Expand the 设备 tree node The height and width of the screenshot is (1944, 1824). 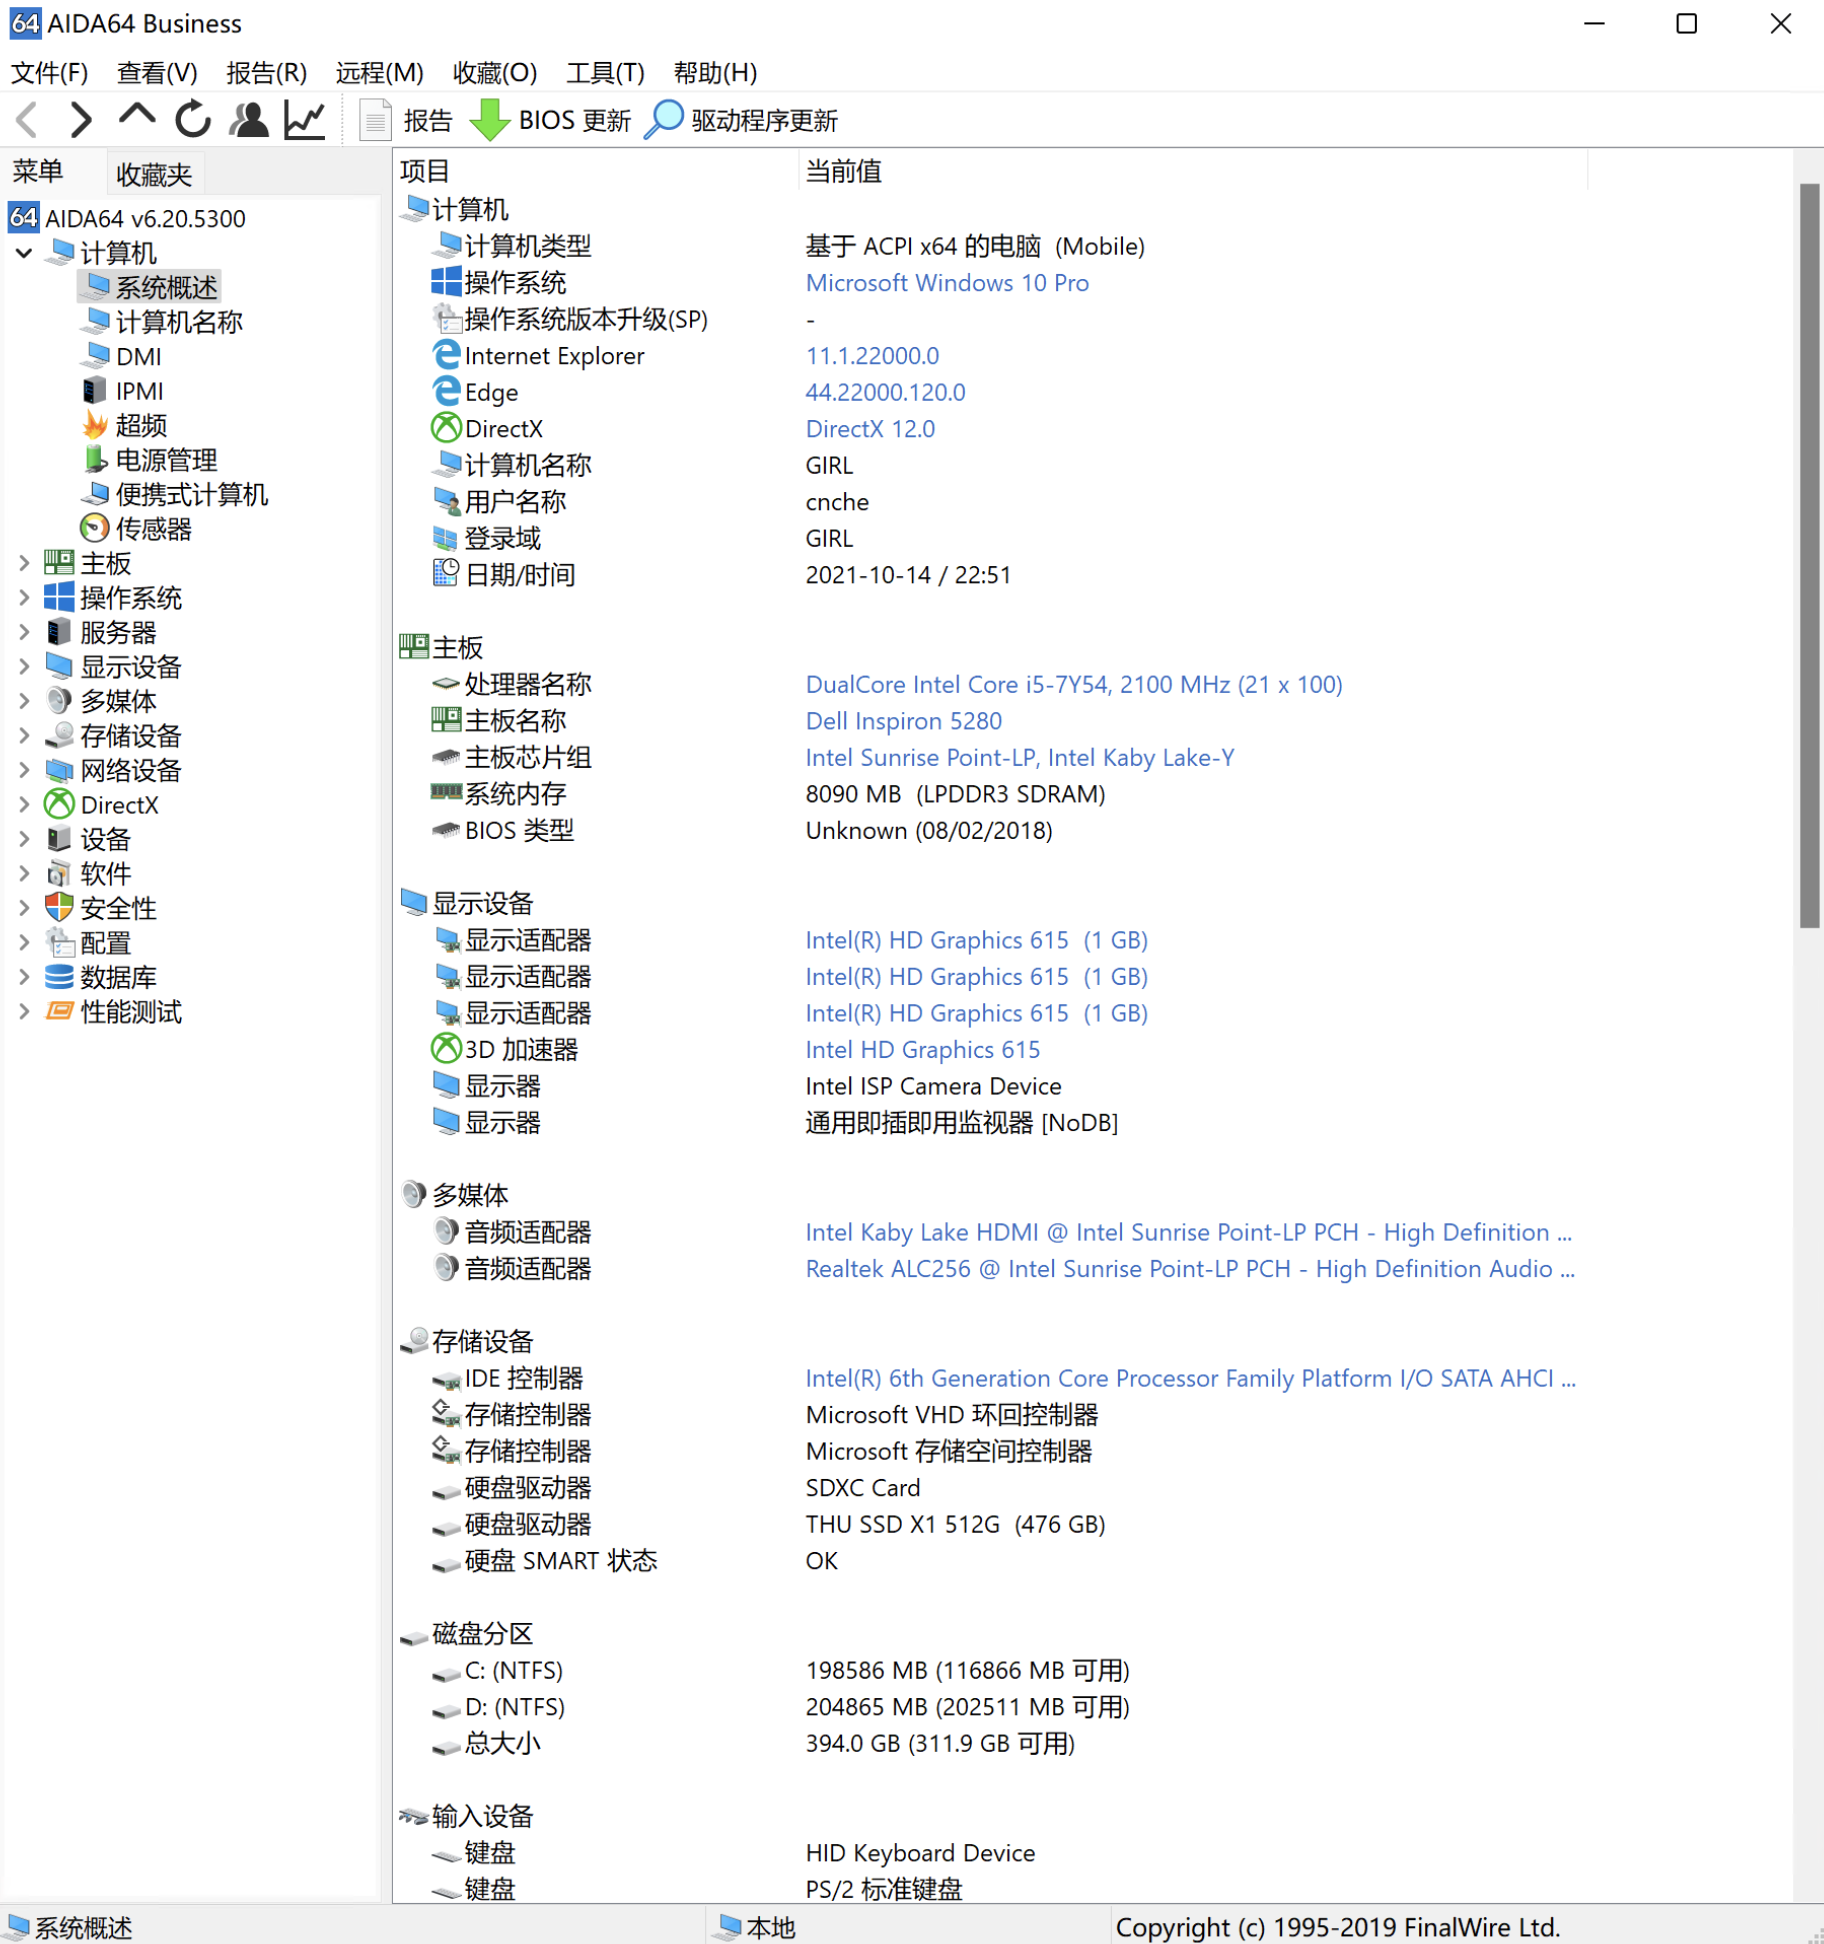pyautogui.click(x=25, y=840)
